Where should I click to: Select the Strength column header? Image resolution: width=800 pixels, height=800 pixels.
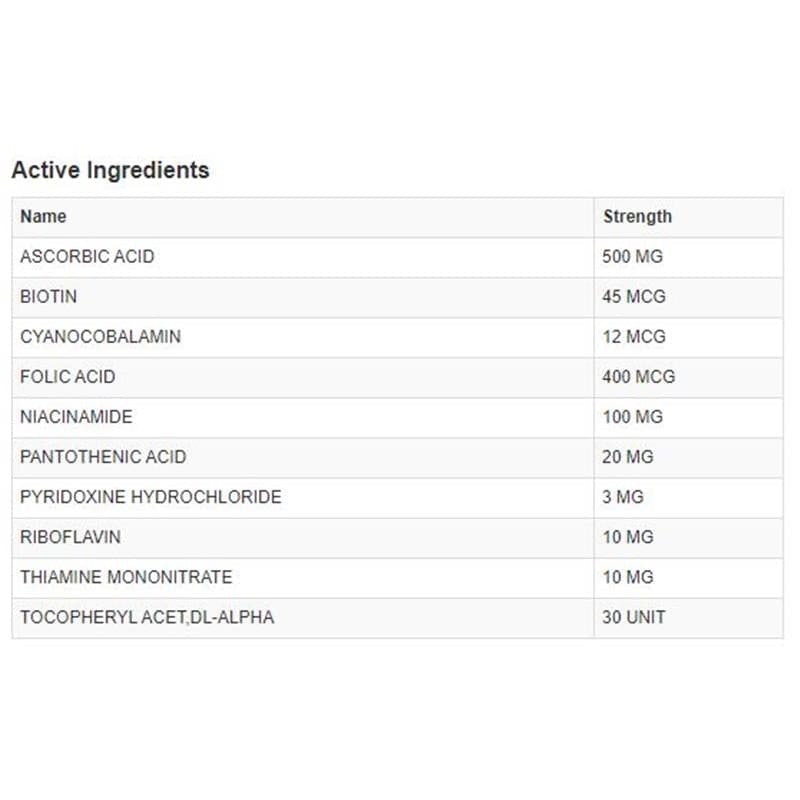(637, 217)
